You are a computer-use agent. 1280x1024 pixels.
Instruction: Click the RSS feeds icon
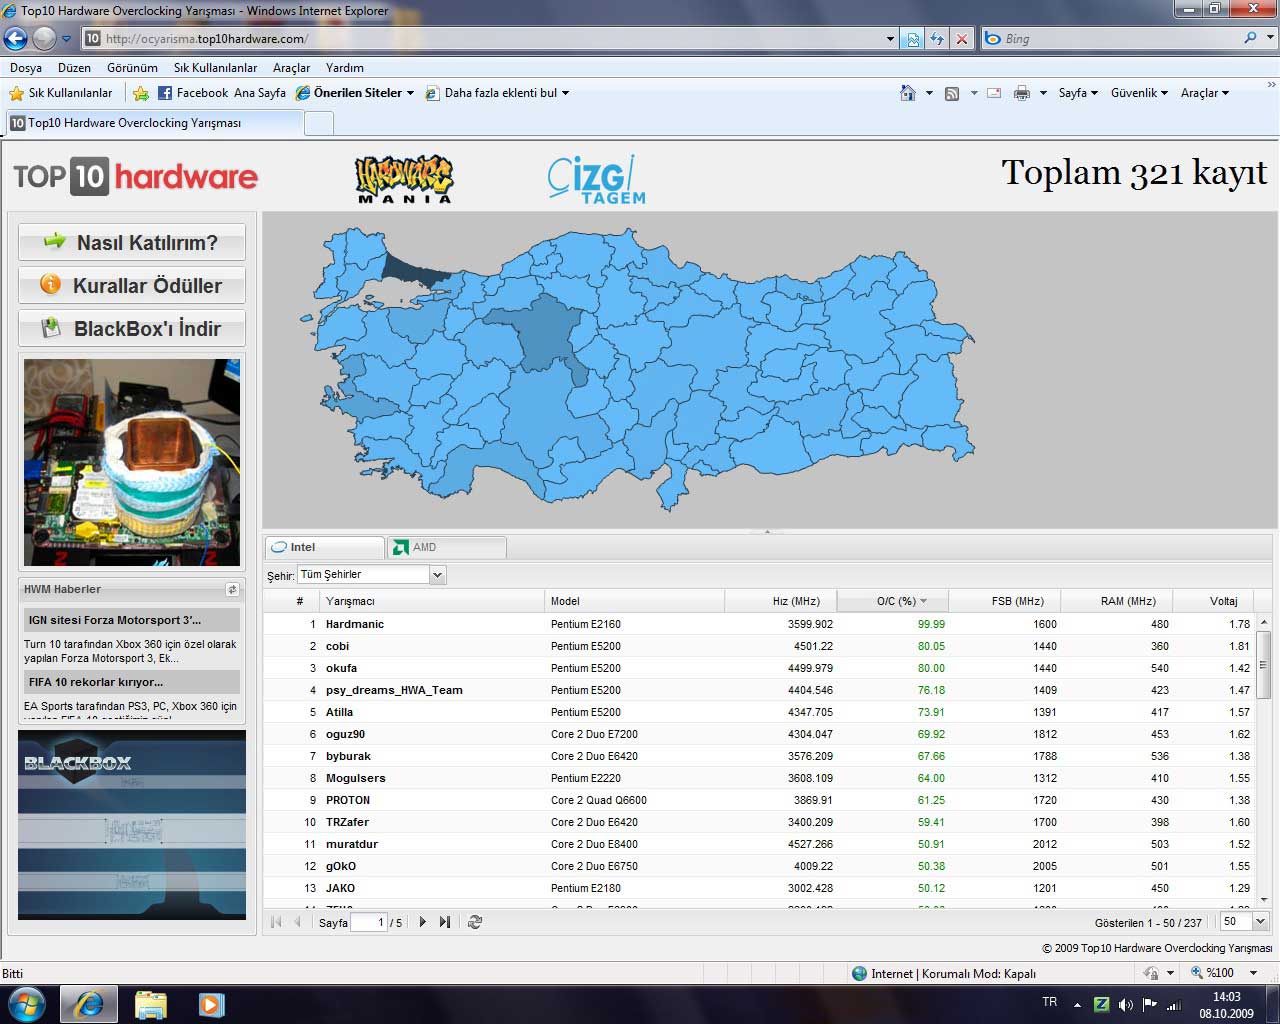[x=952, y=93]
